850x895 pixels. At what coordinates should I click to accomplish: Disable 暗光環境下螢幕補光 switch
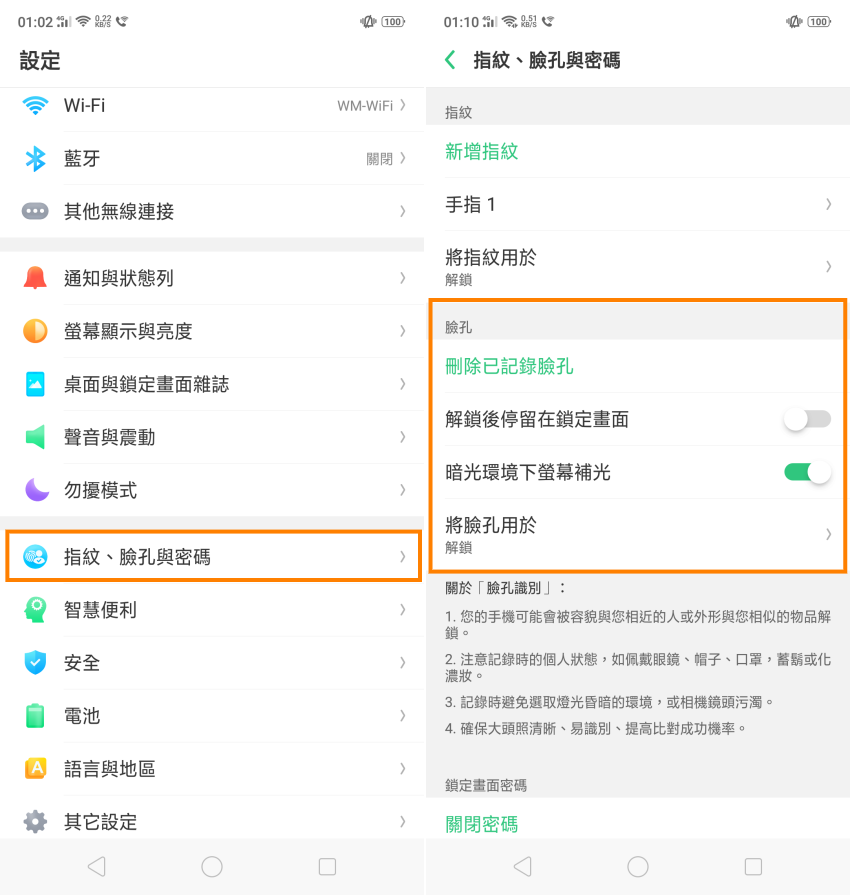pyautogui.click(x=807, y=472)
